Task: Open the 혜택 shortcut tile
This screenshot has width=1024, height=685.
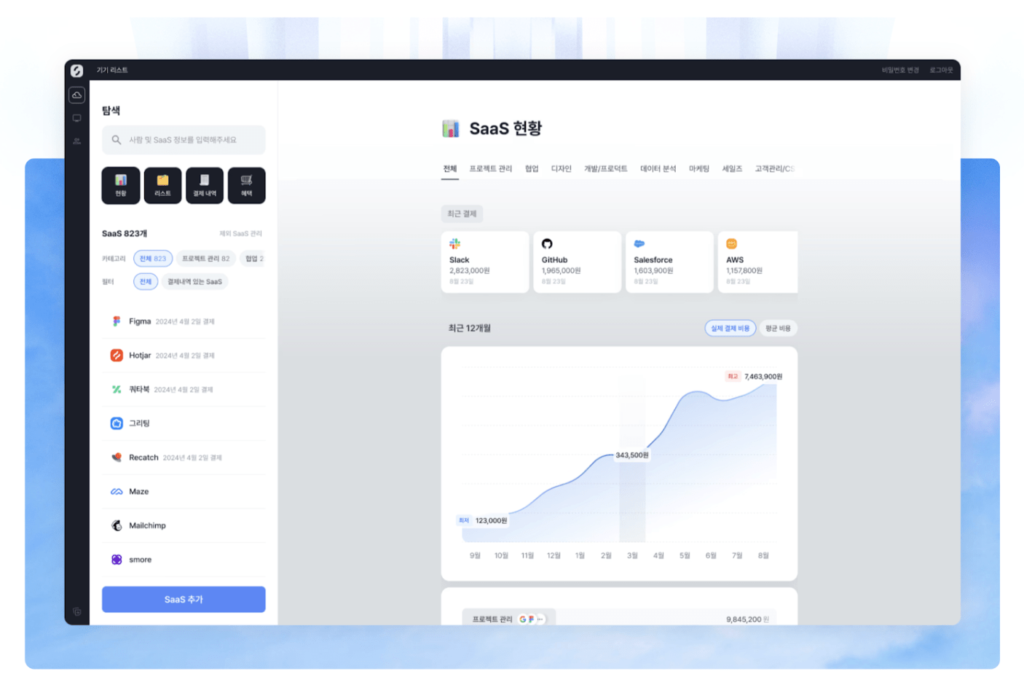Action: pyautogui.click(x=246, y=185)
